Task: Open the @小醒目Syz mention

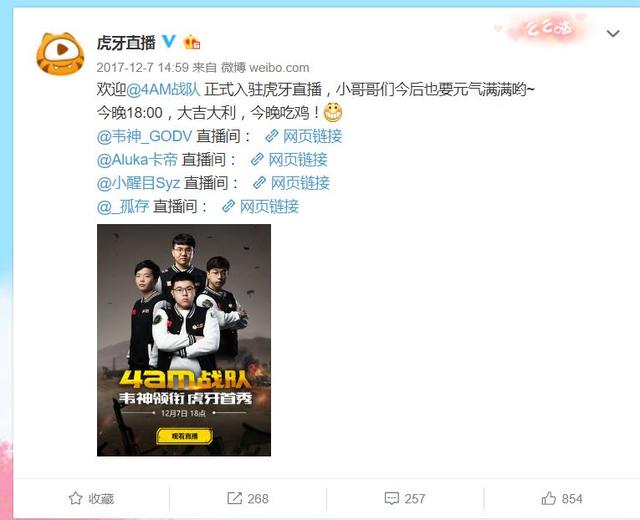Action: [138, 183]
